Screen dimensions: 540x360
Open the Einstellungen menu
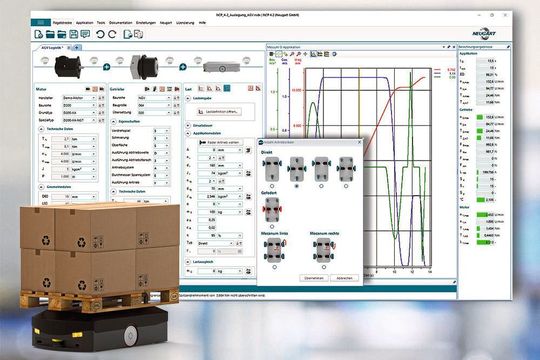coord(146,23)
